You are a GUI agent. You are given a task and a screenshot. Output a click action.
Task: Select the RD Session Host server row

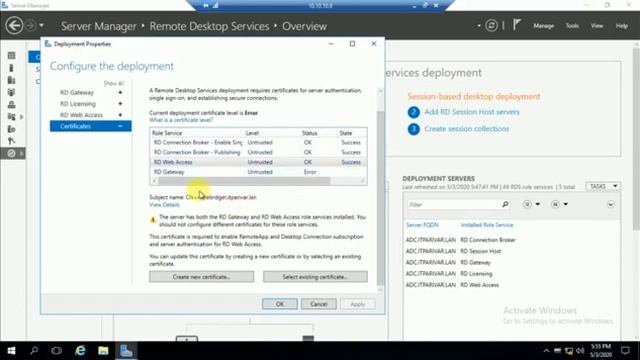click(x=510, y=251)
